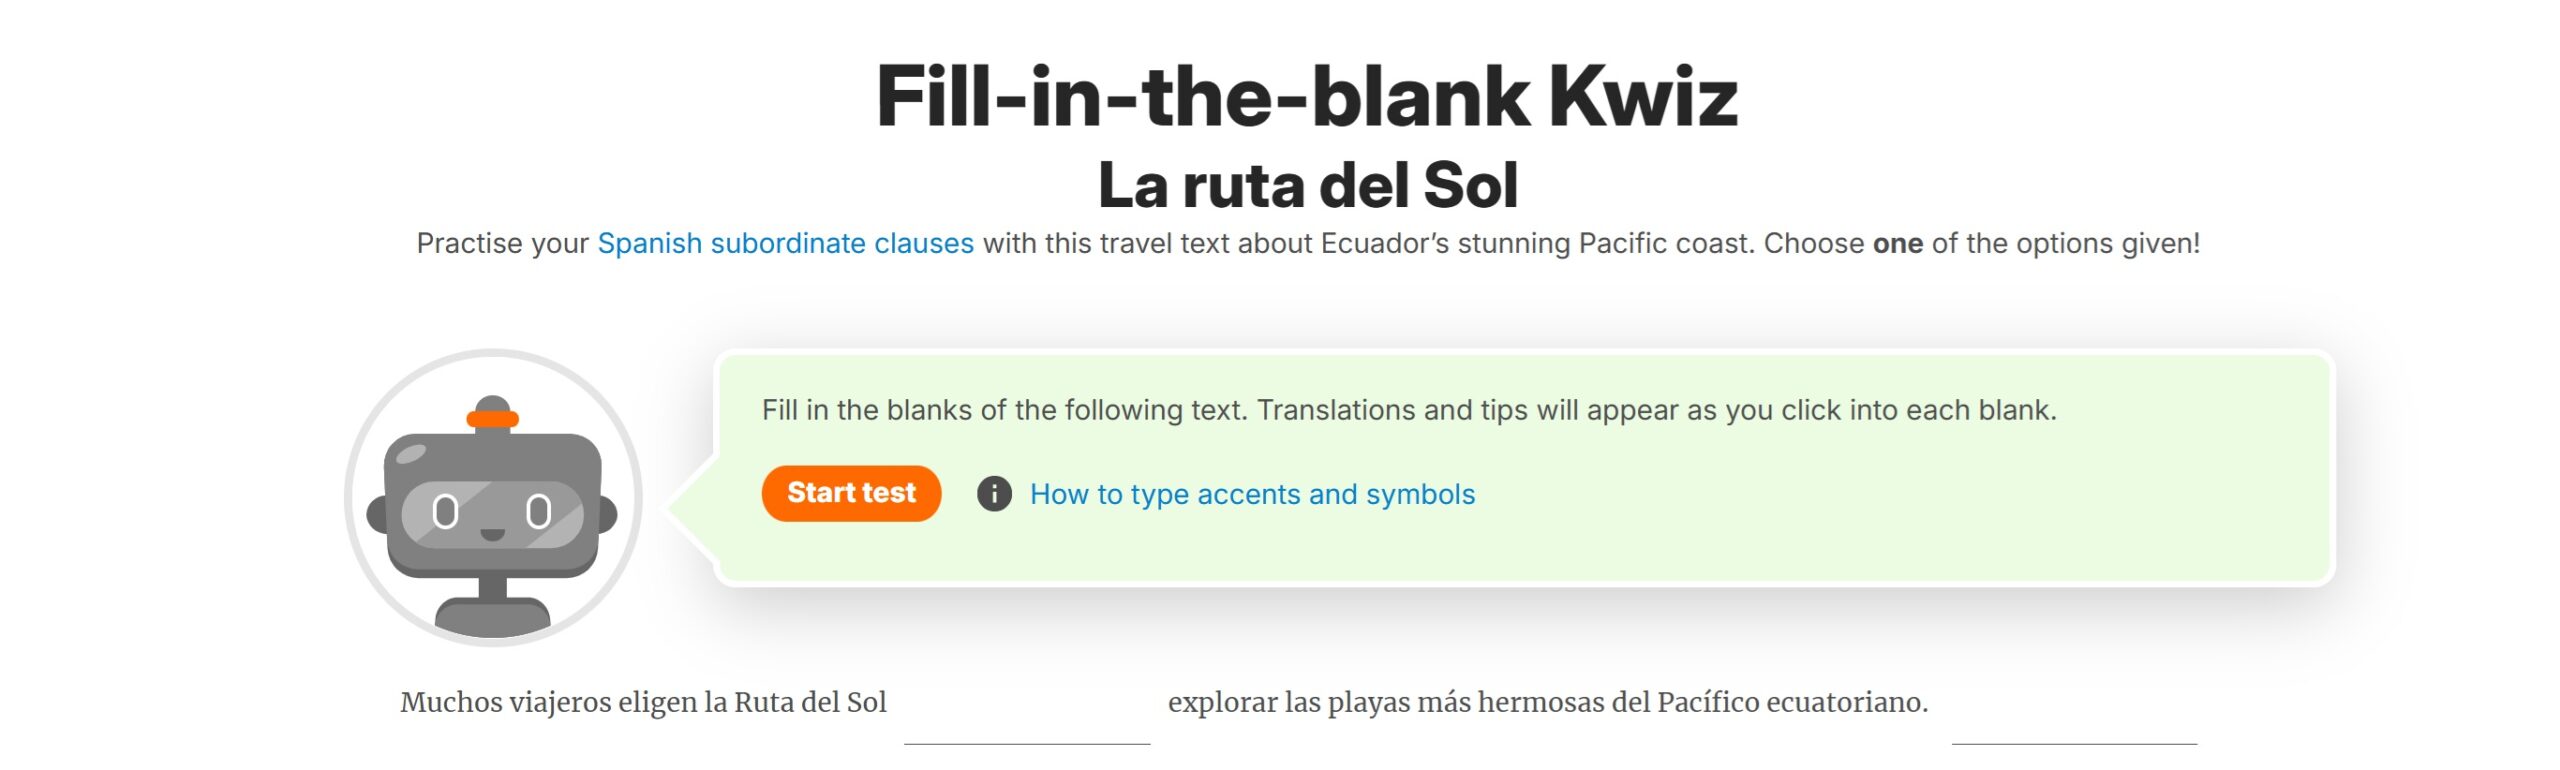This screenshot has width=2560, height=770.
Task: Click the speech bubble's pointed tail
Action: (x=692, y=498)
